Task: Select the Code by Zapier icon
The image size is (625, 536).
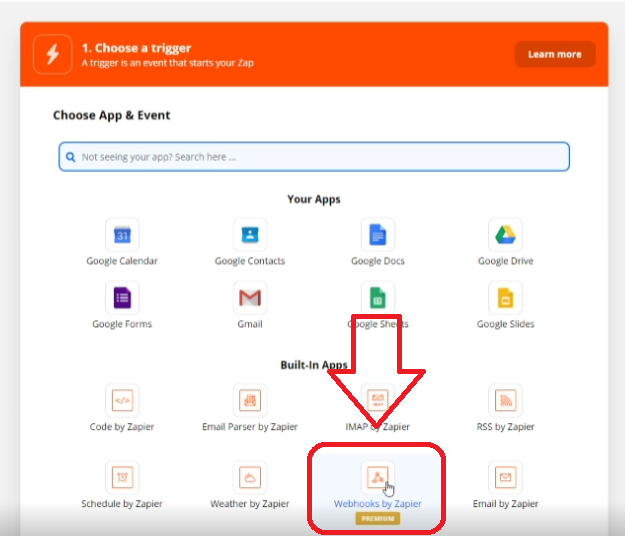Action: point(122,400)
